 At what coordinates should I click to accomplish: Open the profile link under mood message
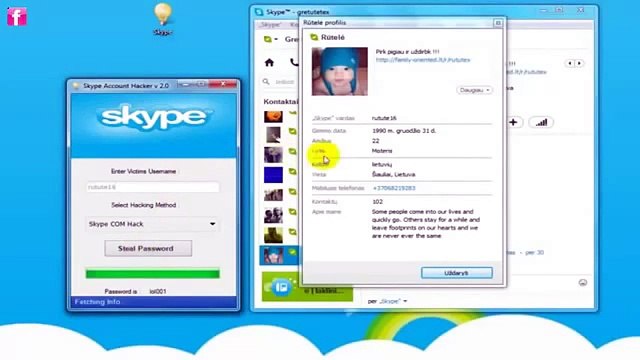coord(423,60)
